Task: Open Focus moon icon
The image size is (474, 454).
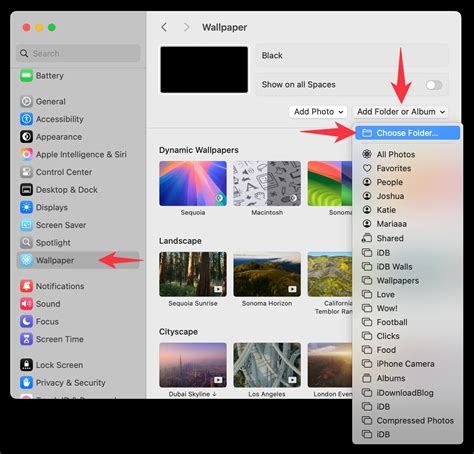Action: pos(26,321)
